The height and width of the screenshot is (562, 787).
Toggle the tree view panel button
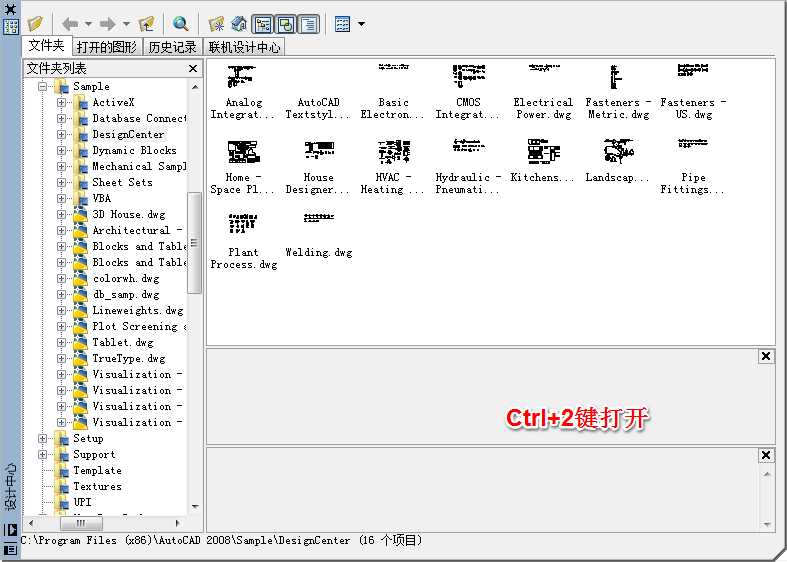pos(263,24)
